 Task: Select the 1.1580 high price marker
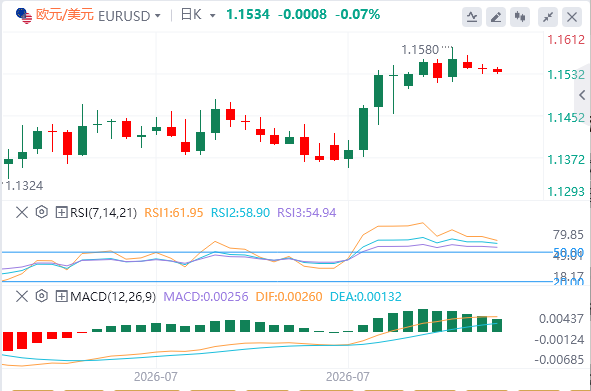tap(420, 50)
